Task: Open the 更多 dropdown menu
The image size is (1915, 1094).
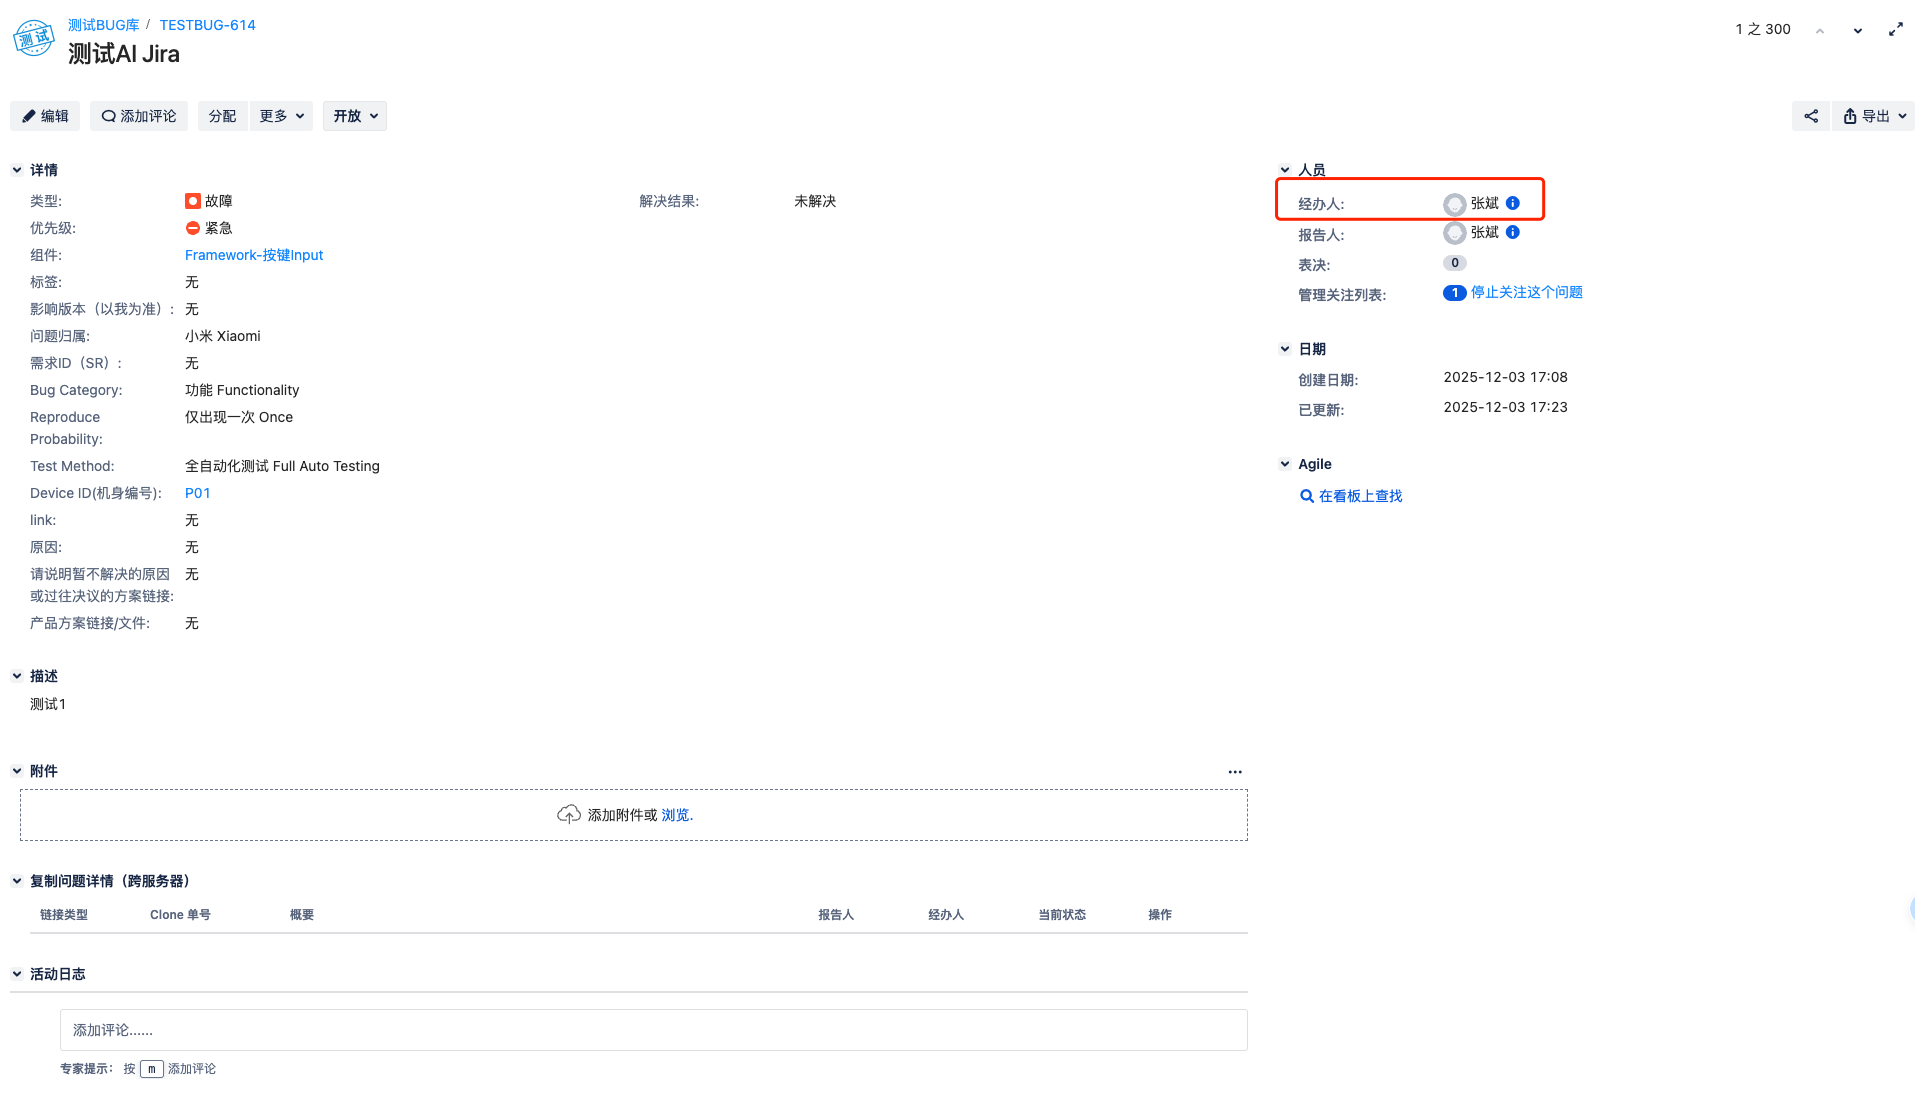Action: click(281, 116)
